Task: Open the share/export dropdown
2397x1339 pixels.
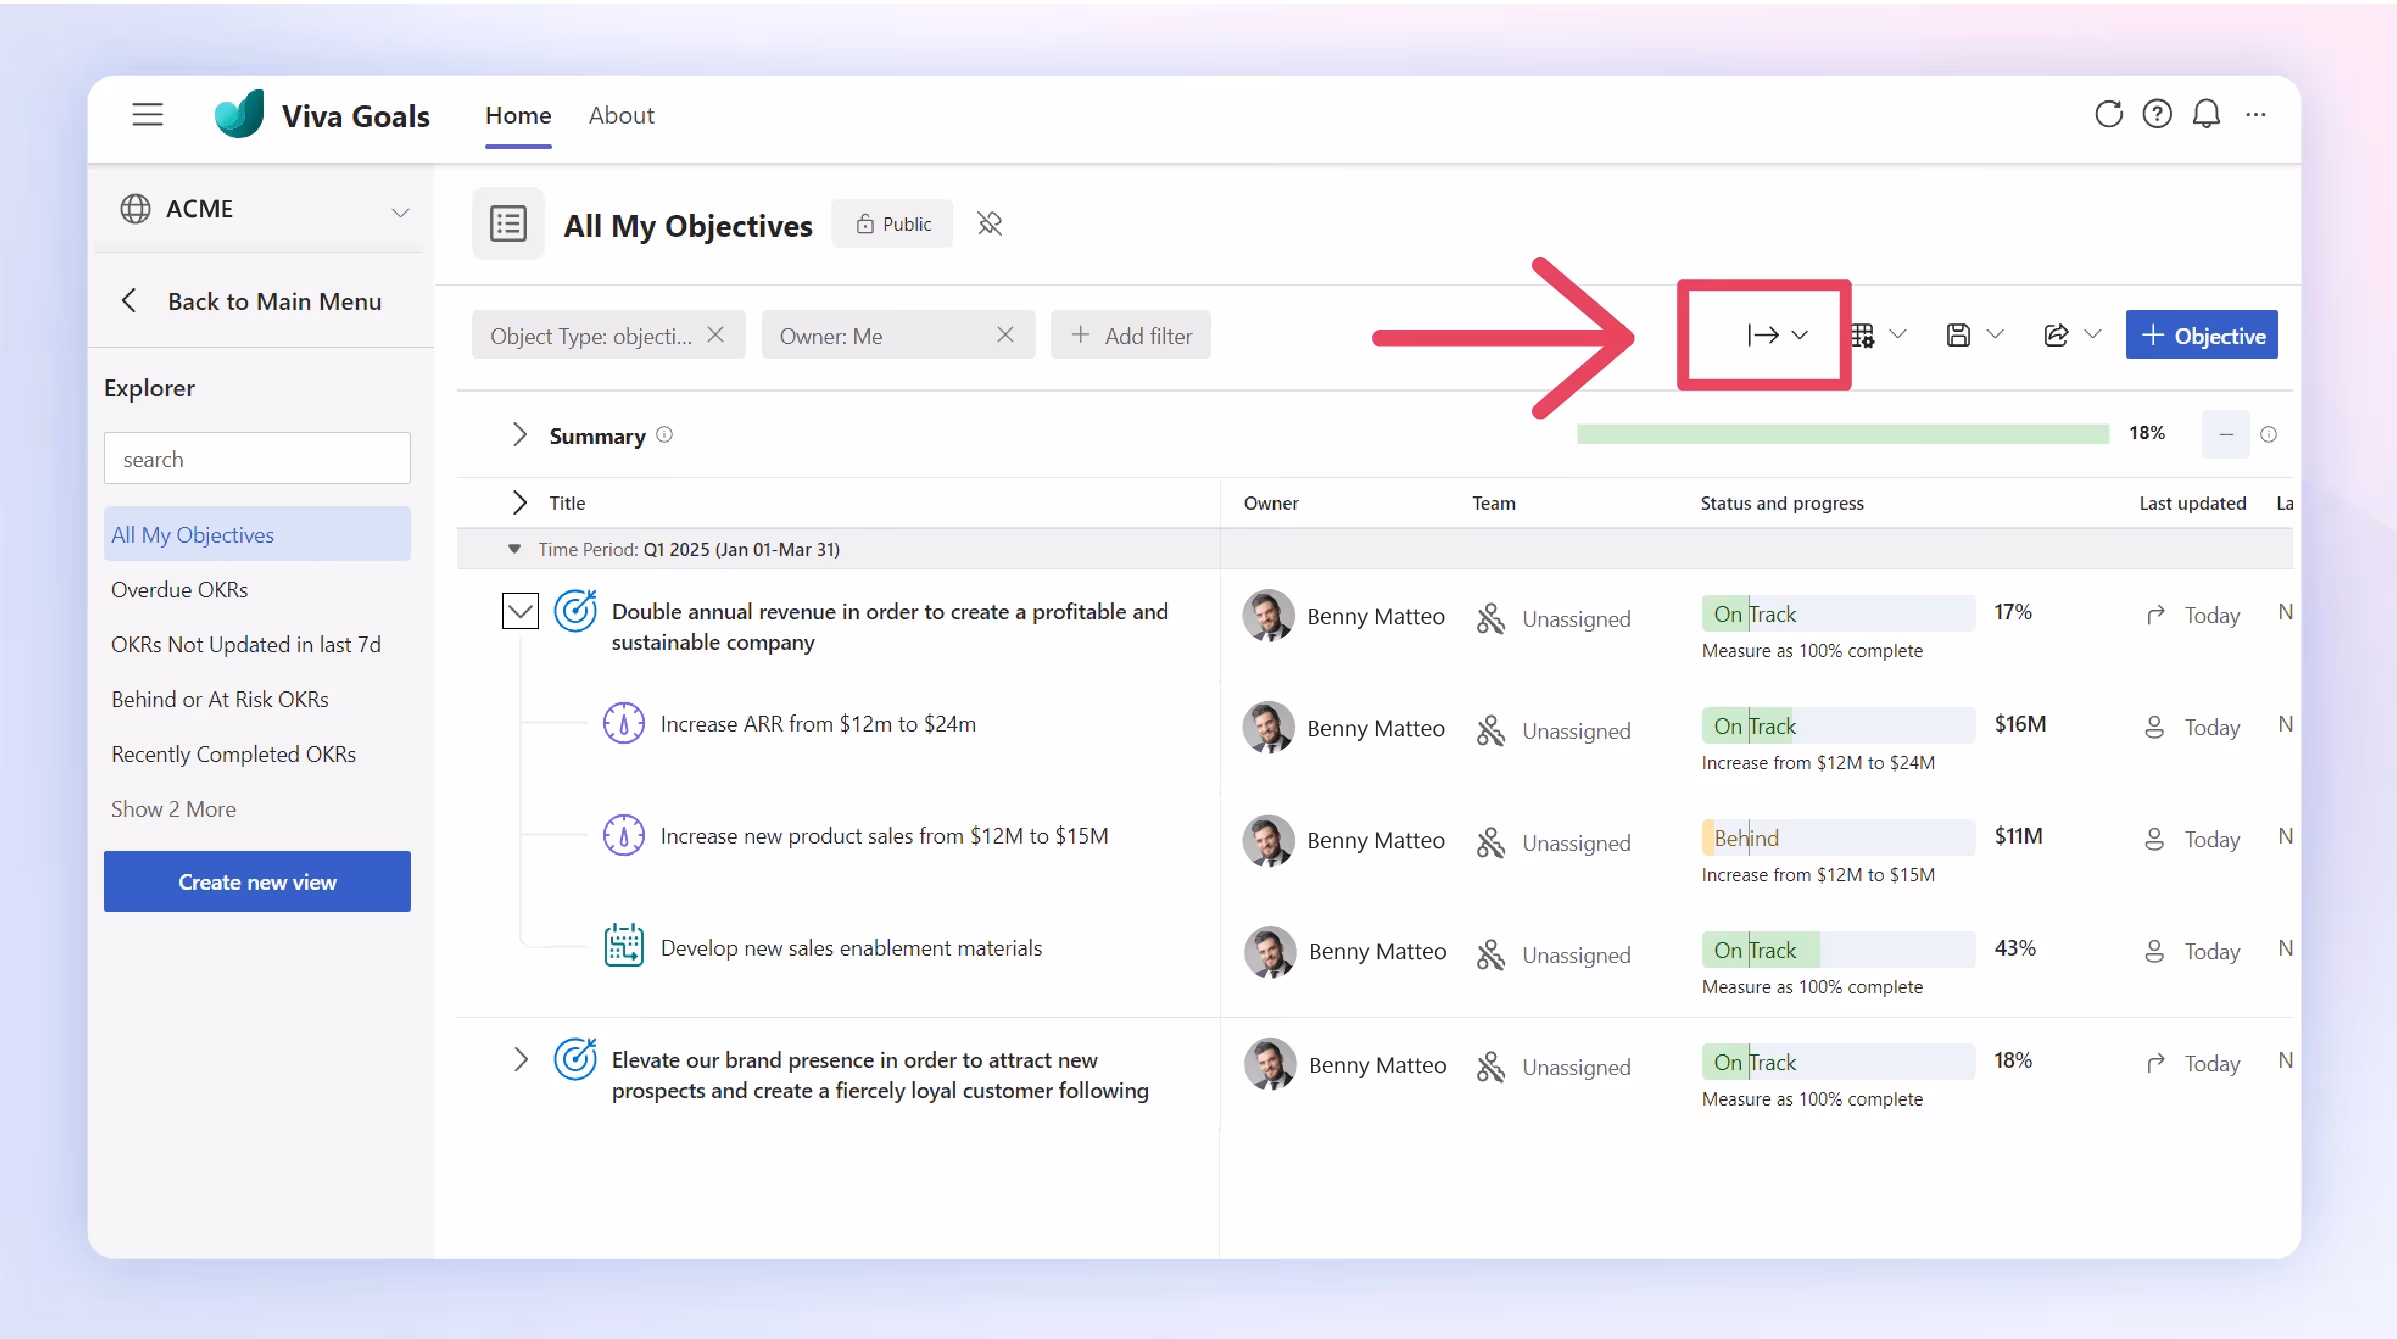Action: [2072, 335]
